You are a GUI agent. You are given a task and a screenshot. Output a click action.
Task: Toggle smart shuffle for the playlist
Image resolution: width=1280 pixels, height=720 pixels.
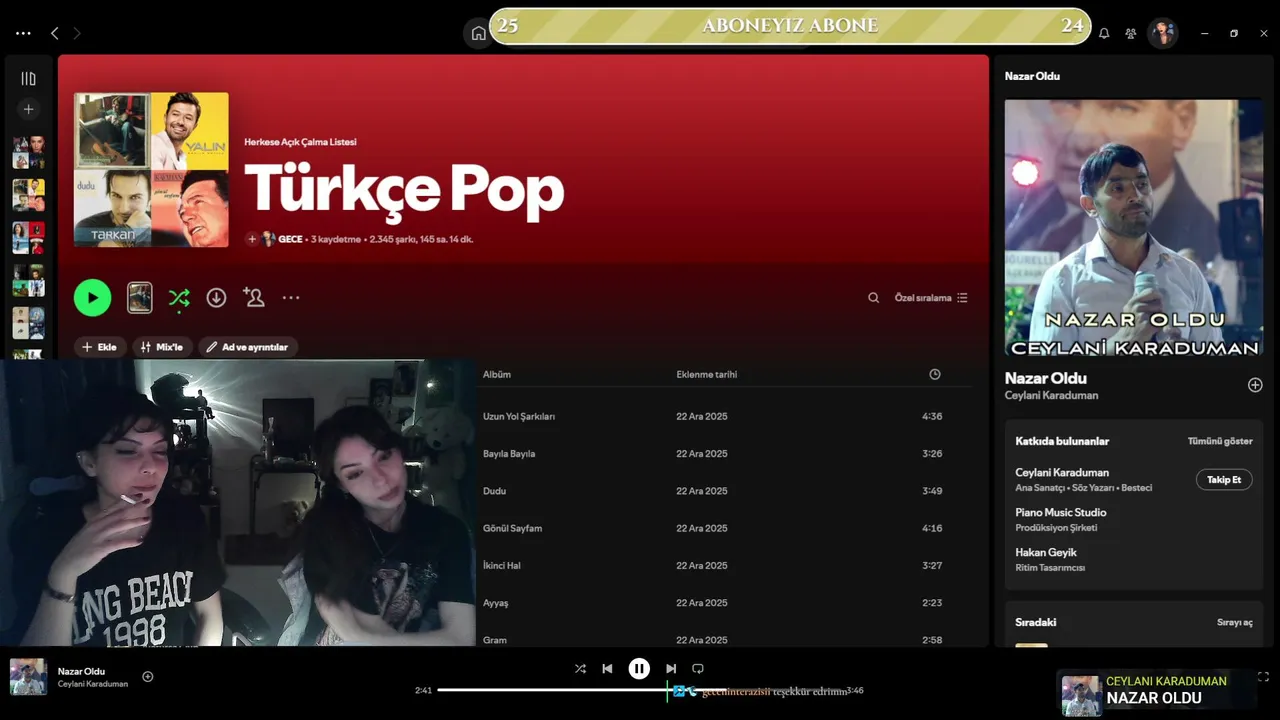coord(179,297)
